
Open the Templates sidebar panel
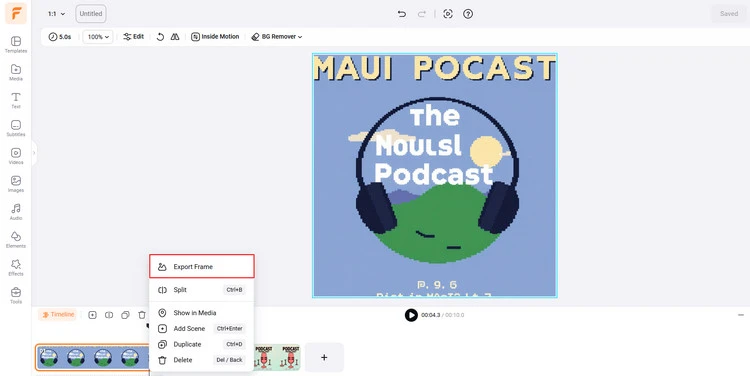point(16,44)
